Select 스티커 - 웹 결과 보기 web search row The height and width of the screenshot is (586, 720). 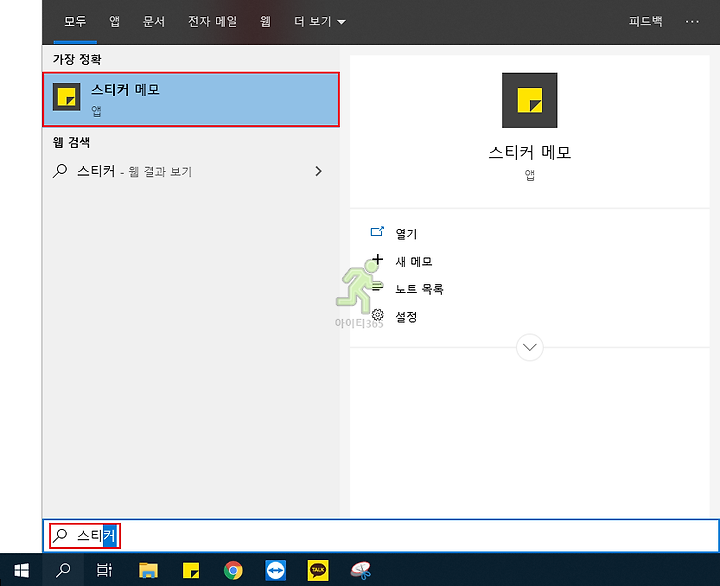(x=191, y=171)
